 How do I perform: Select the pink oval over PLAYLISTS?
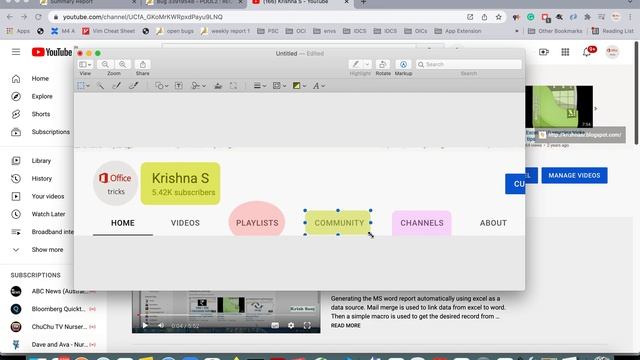[x=257, y=219]
